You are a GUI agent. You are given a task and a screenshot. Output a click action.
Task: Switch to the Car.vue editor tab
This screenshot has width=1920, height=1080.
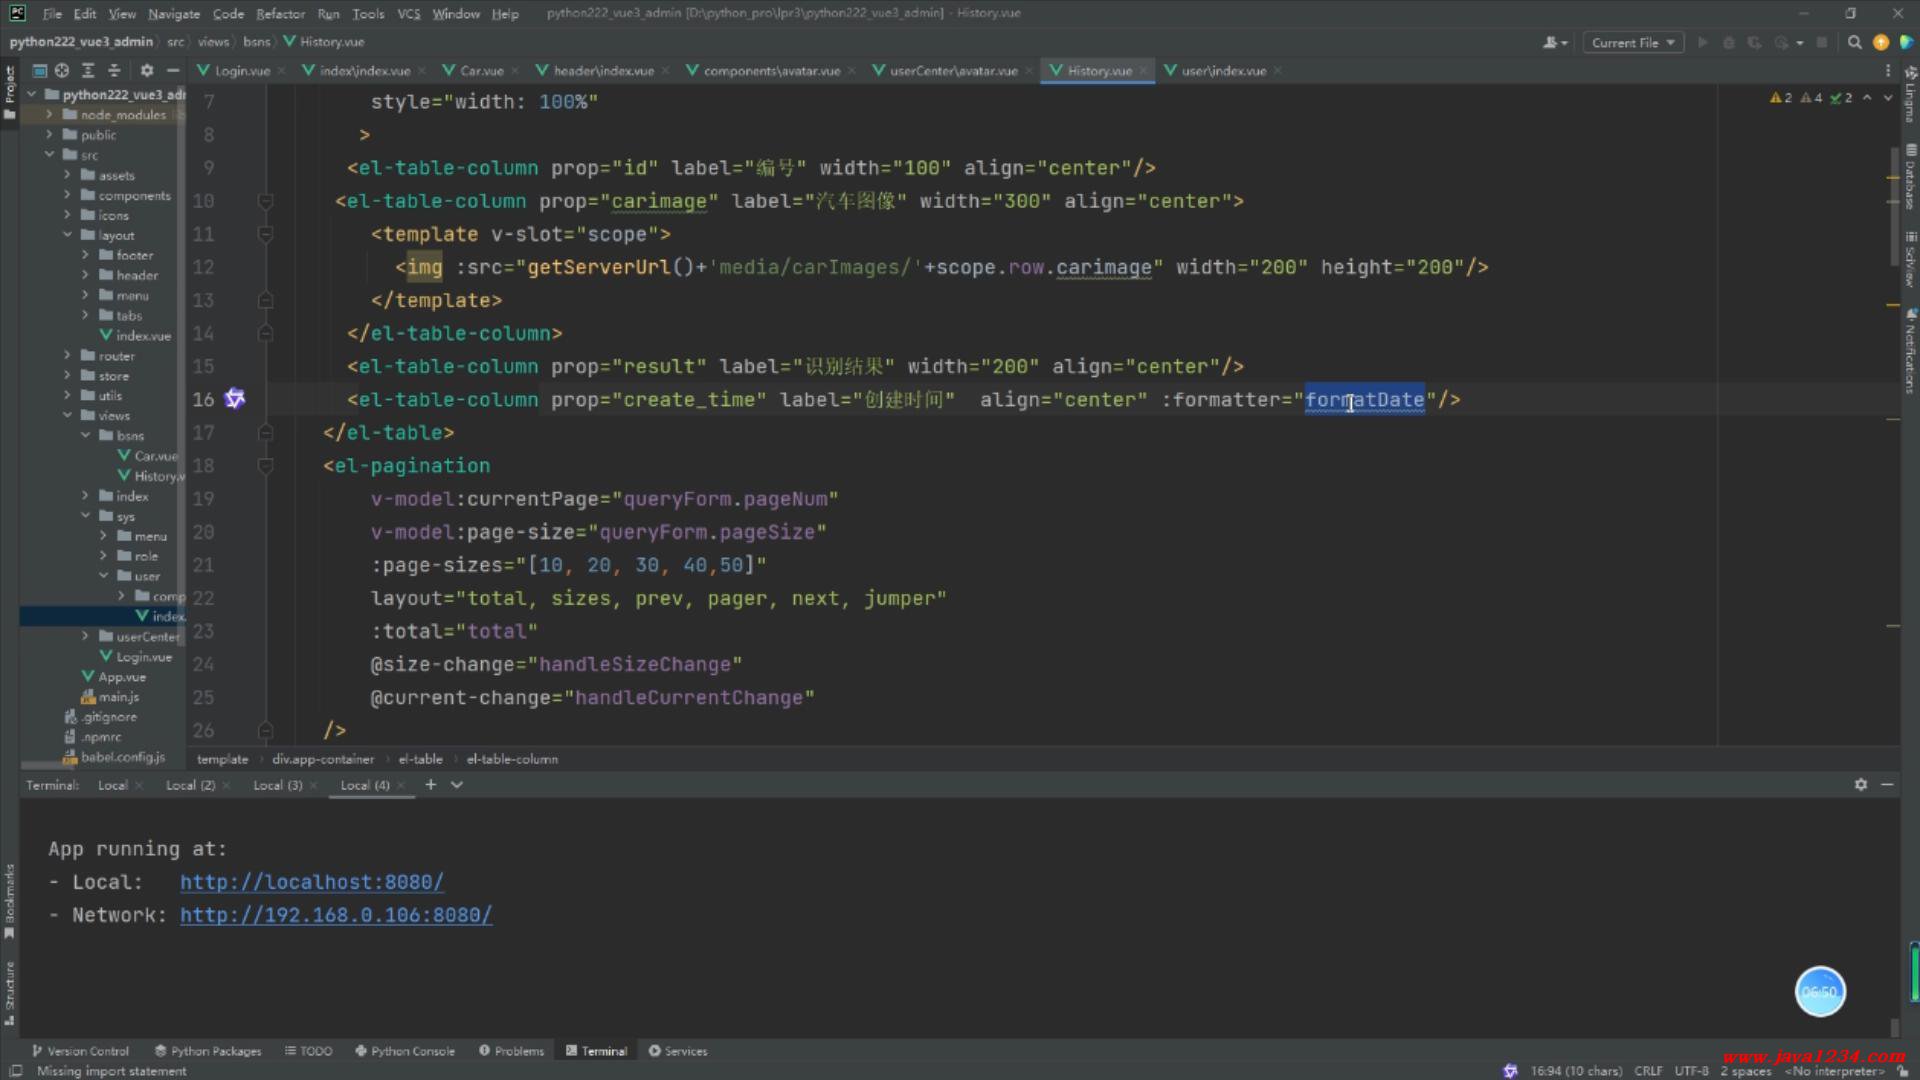pyautogui.click(x=481, y=71)
